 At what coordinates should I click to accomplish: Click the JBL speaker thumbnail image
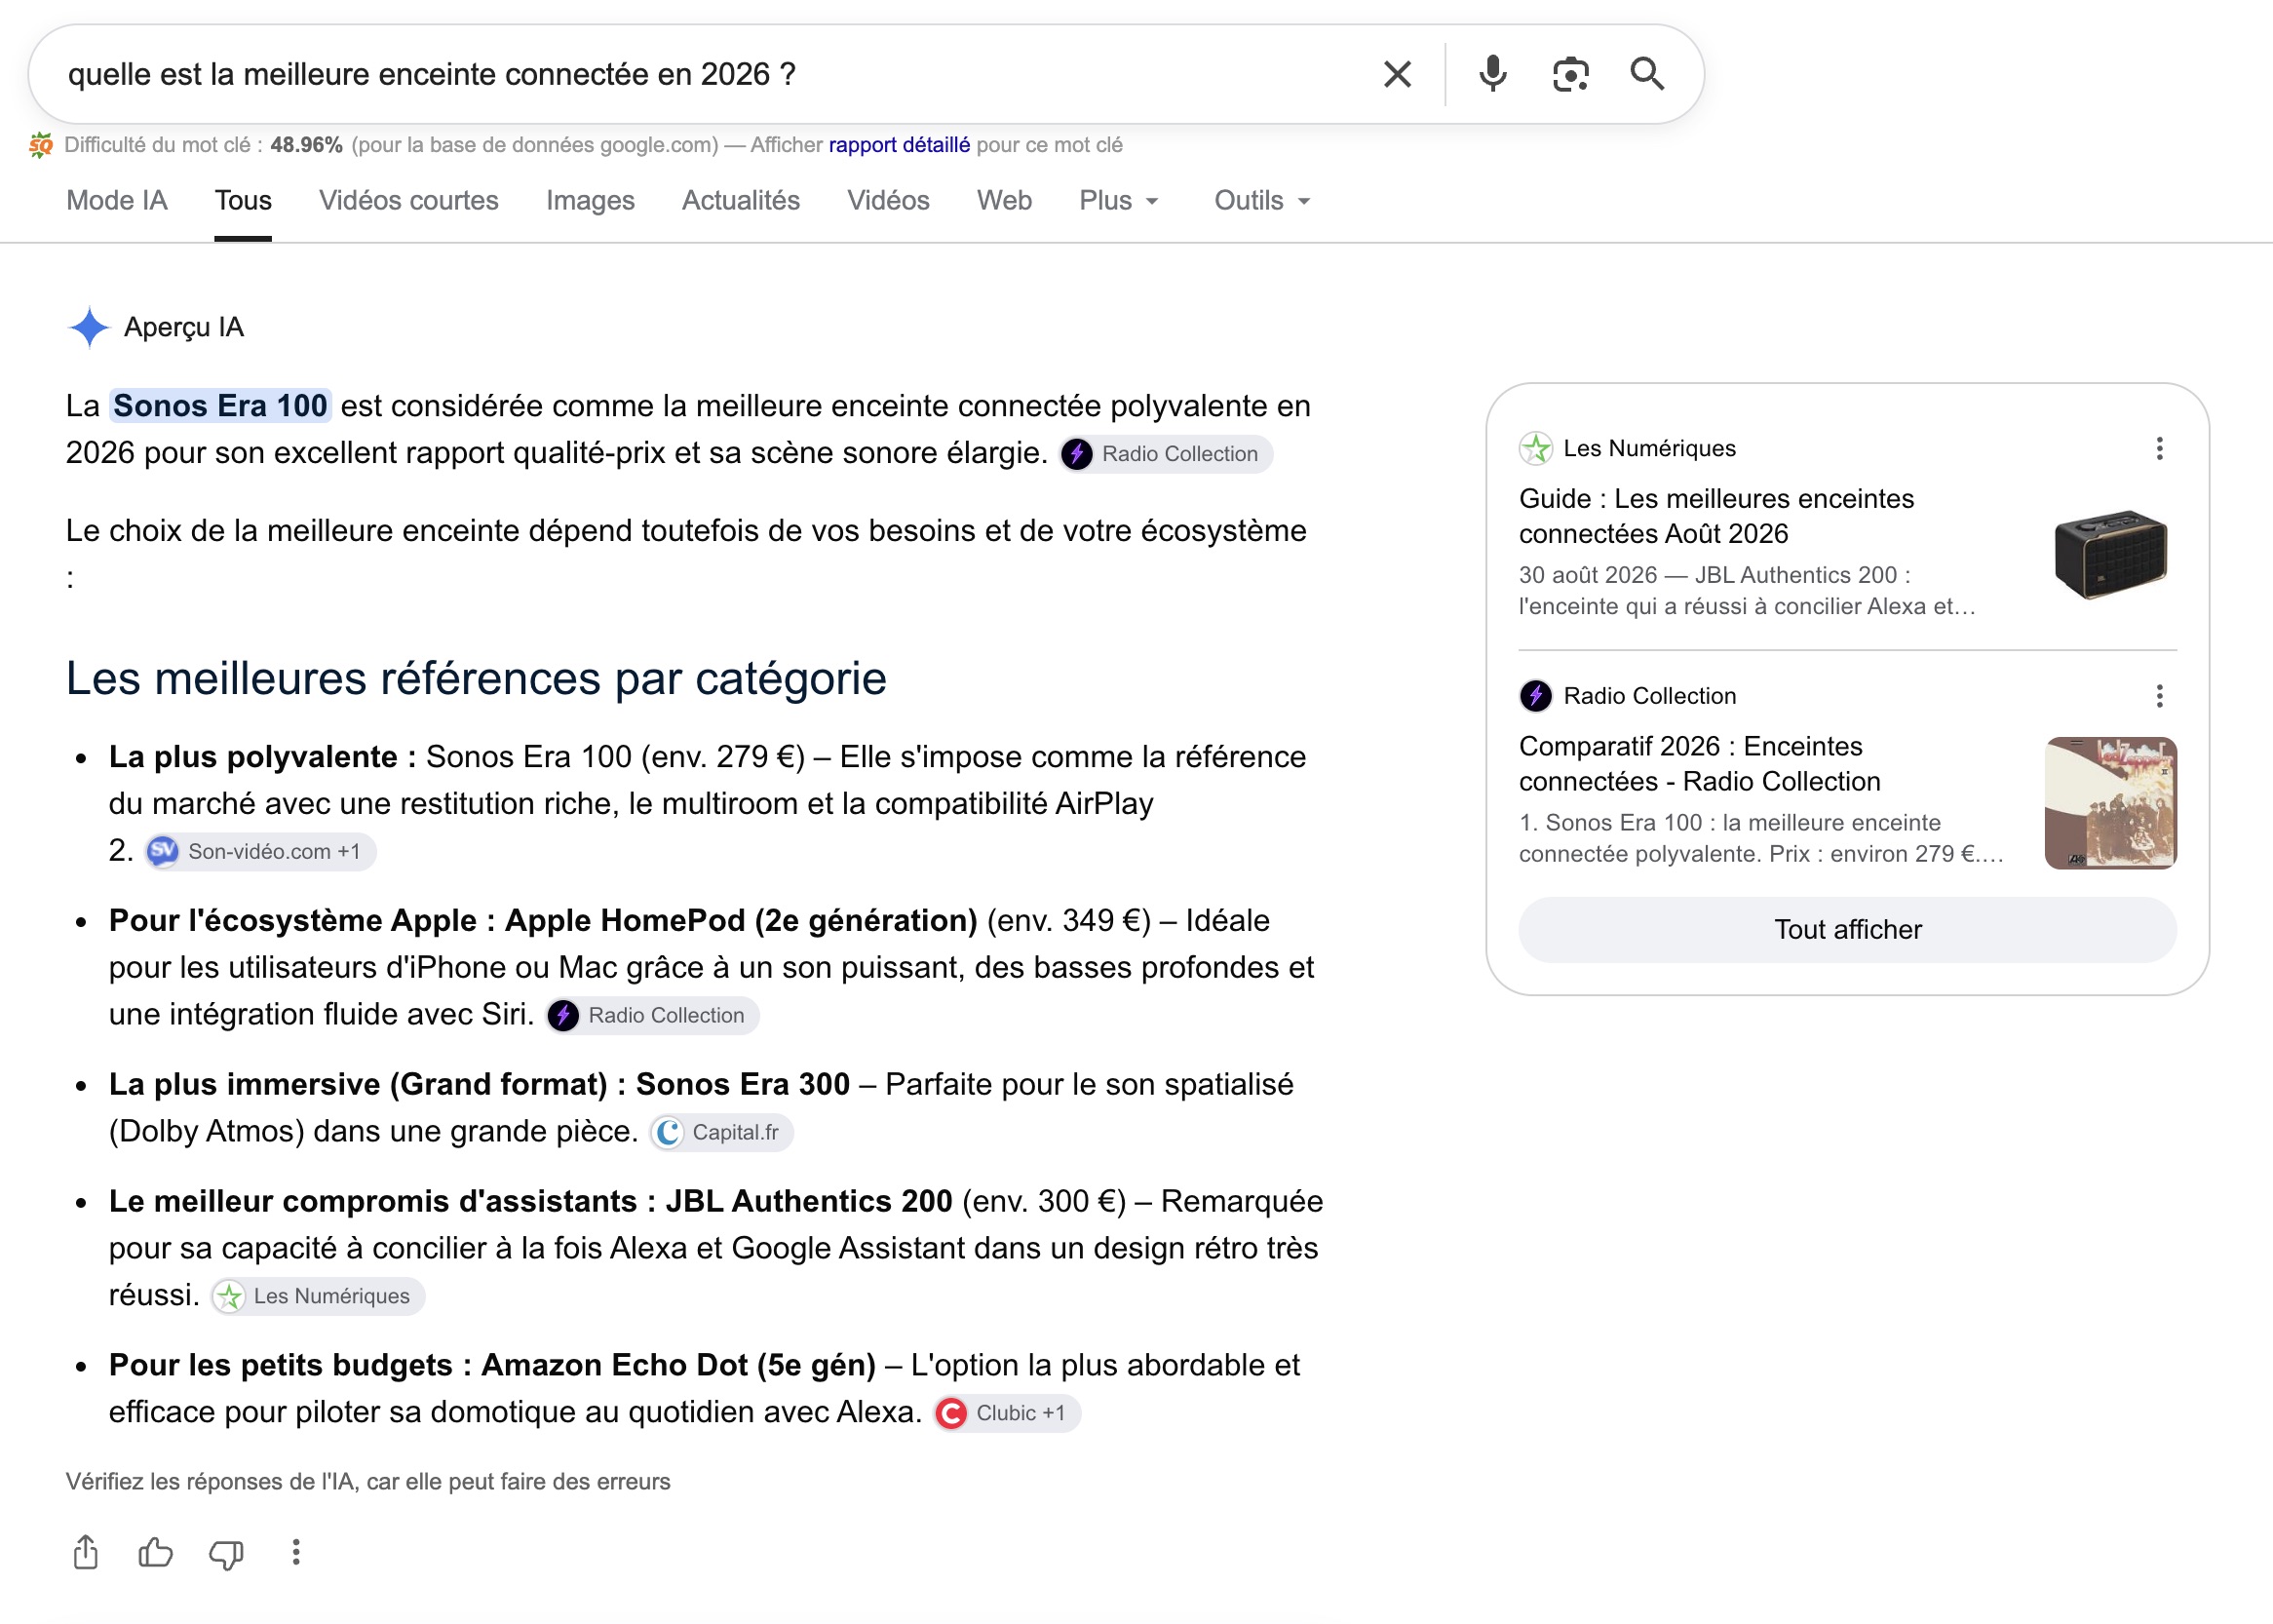click(x=2110, y=555)
